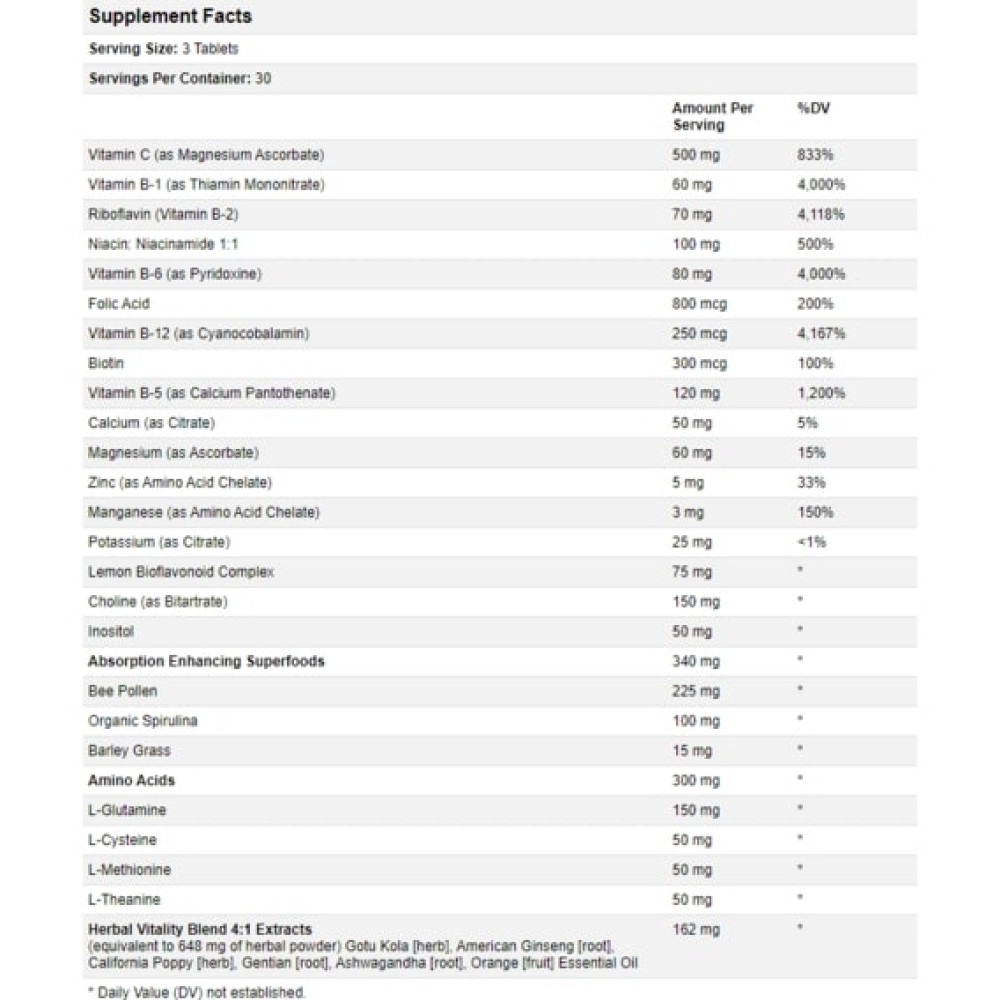Click the Calcium (as Citrate) row
The height and width of the screenshot is (1000, 1000).
click(500, 423)
